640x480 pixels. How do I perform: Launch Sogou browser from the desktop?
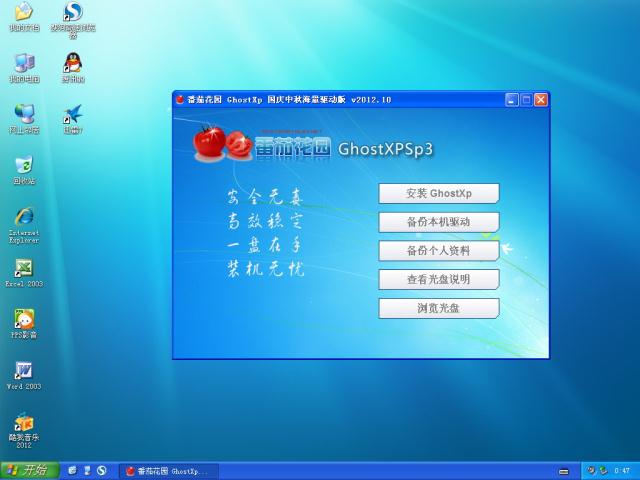pyautogui.click(x=73, y=20)
